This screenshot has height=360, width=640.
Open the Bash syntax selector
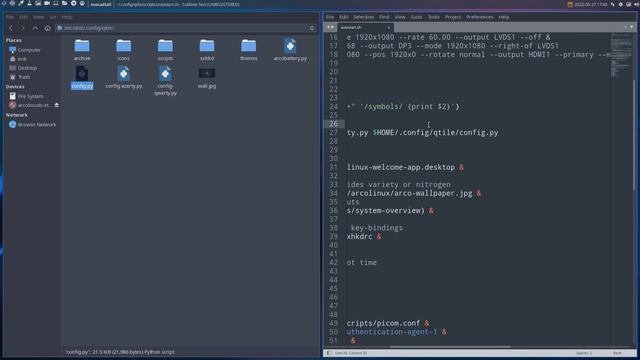point(617,353)
